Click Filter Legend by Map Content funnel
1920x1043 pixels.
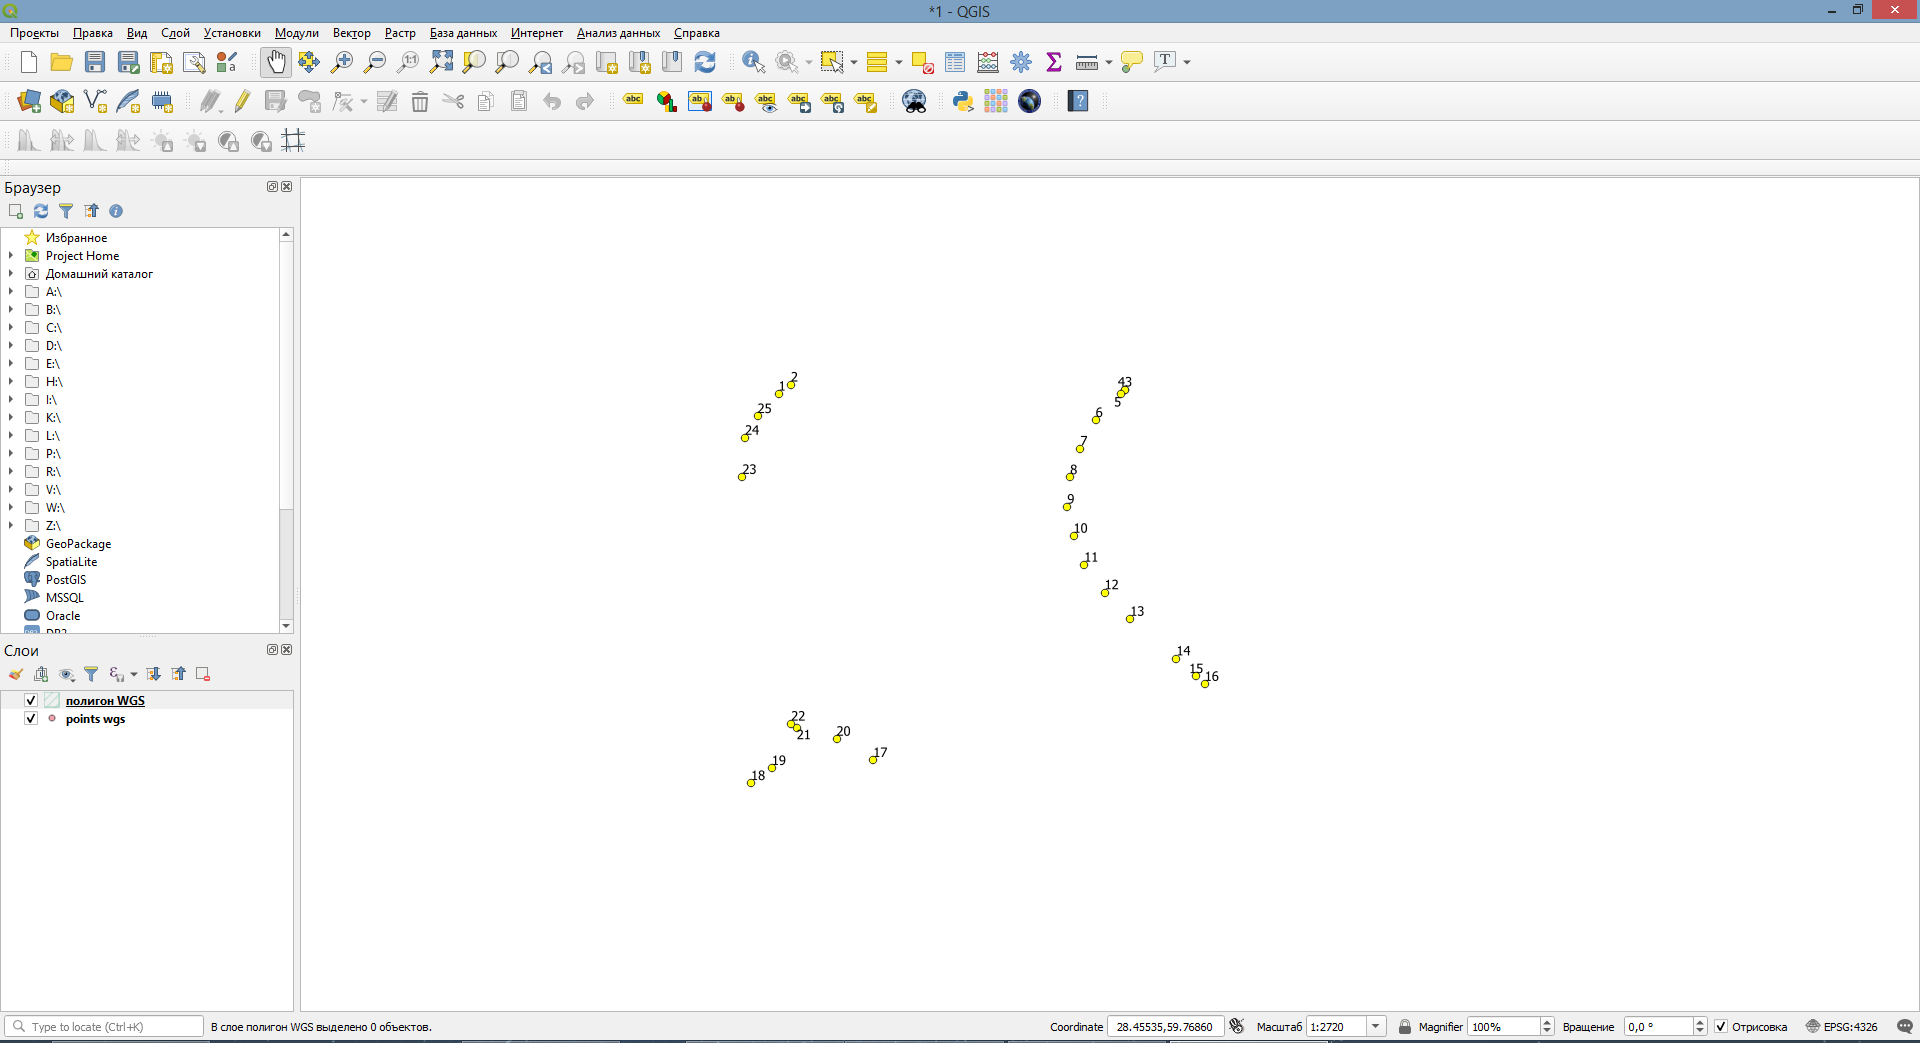(x=91, y=674)
